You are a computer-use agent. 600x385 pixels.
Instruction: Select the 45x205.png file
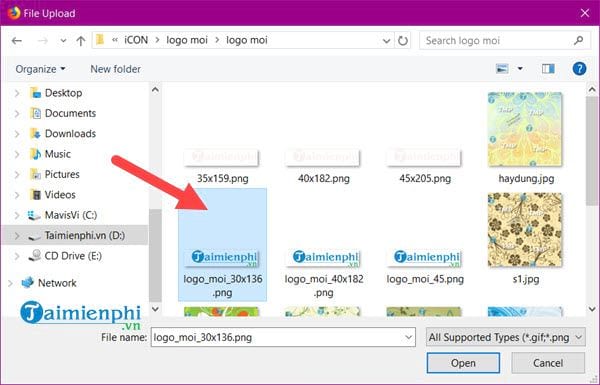pos(425,165)
